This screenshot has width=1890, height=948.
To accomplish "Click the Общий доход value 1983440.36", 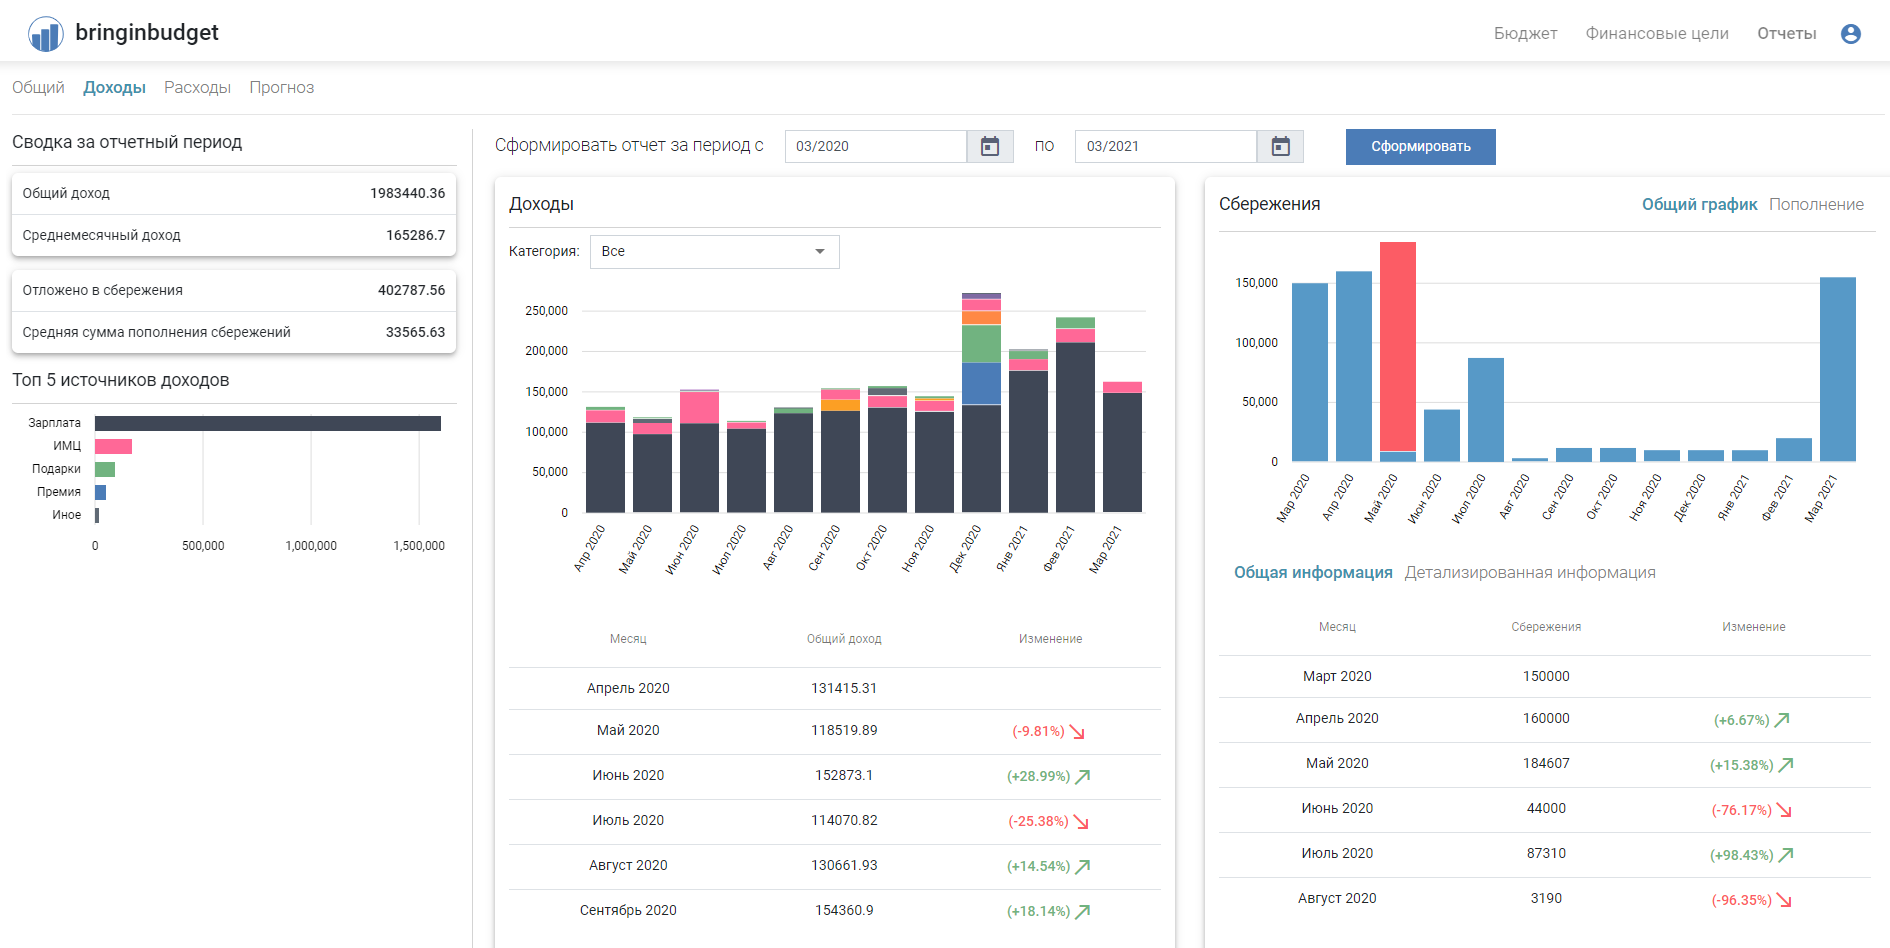I will [407, 194].
